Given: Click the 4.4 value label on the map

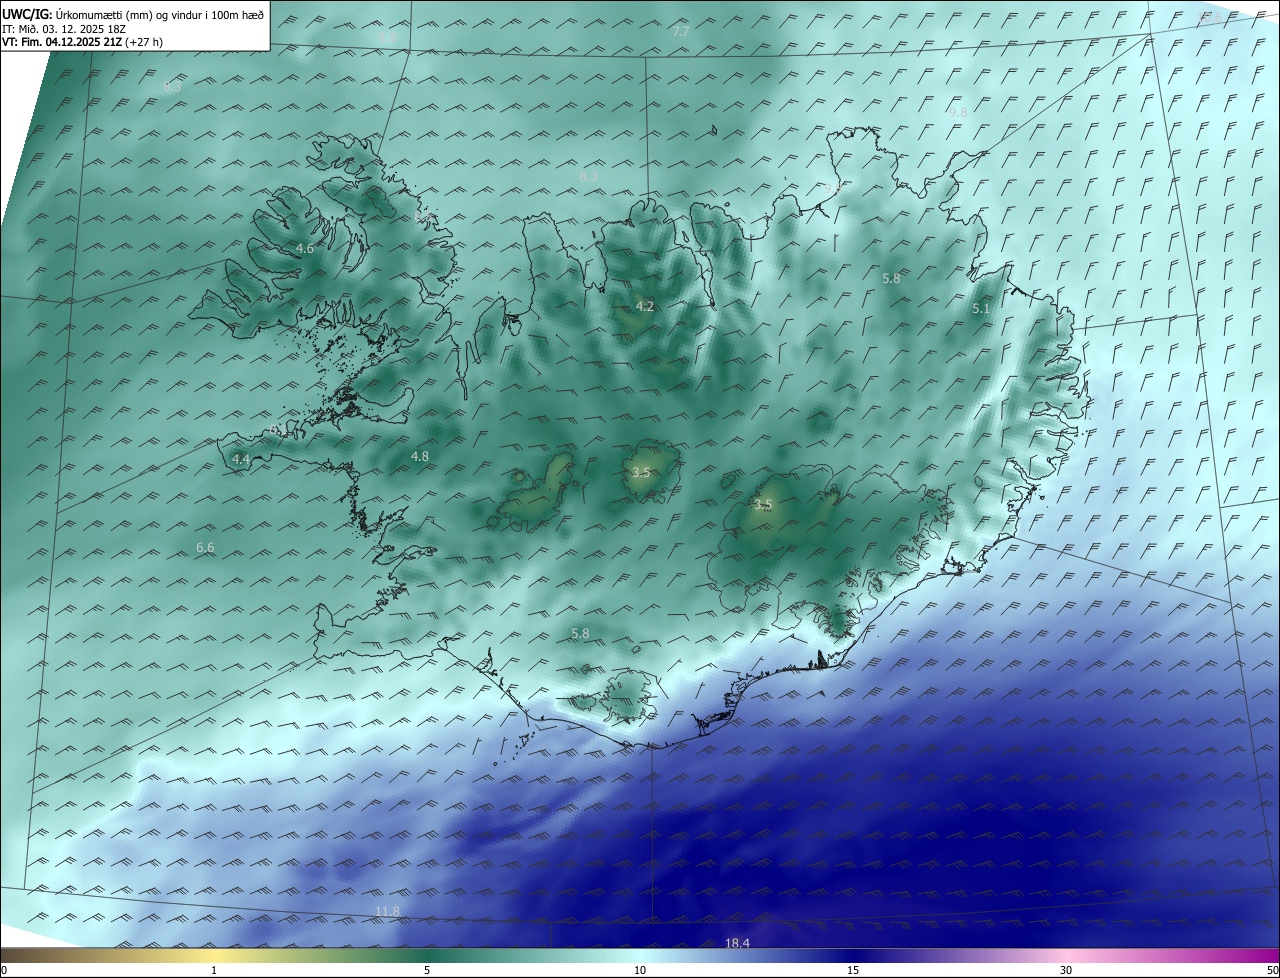Looking at the screenshot, I should pyautogui.click(x=241, y=459).
